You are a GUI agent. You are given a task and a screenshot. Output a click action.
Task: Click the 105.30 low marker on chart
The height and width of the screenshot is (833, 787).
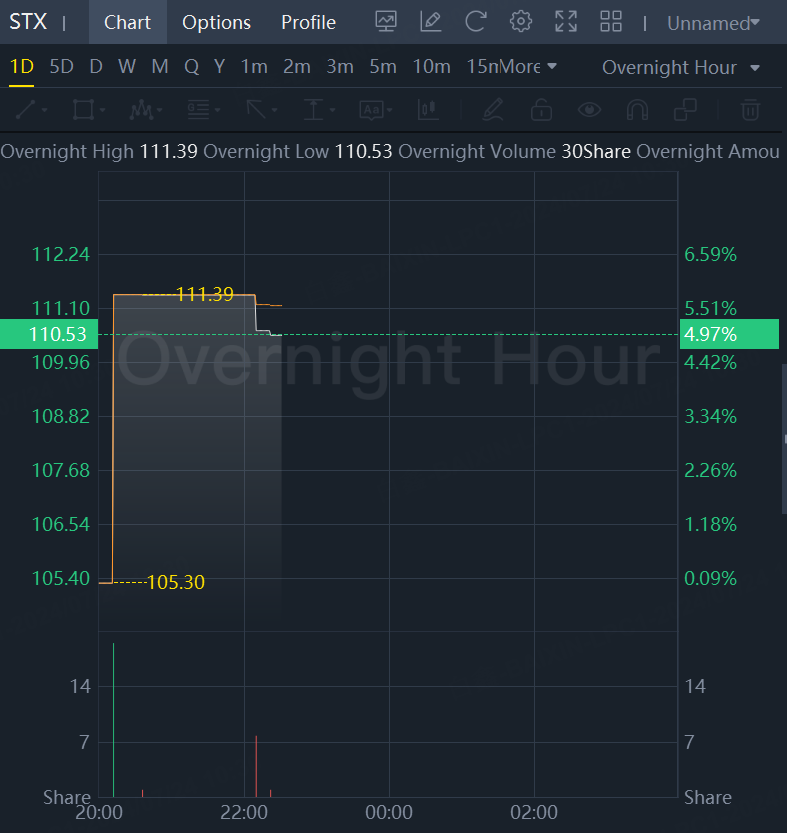[x=176, y=582]
